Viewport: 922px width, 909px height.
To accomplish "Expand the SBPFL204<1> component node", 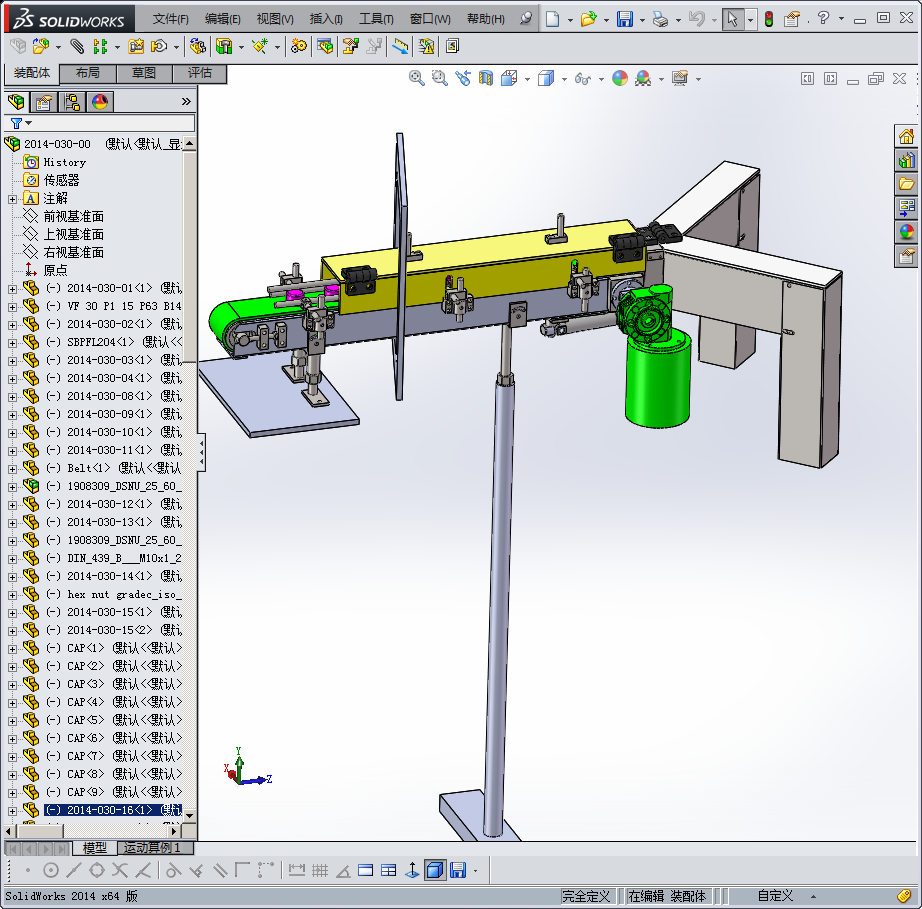I will pyautogui.click(x=12, y=343).
